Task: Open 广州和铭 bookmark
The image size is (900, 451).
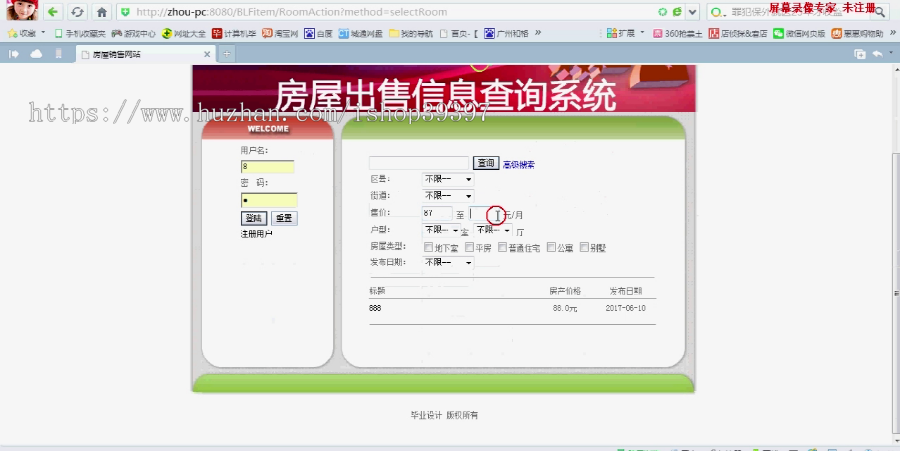Action: point(506,33)
